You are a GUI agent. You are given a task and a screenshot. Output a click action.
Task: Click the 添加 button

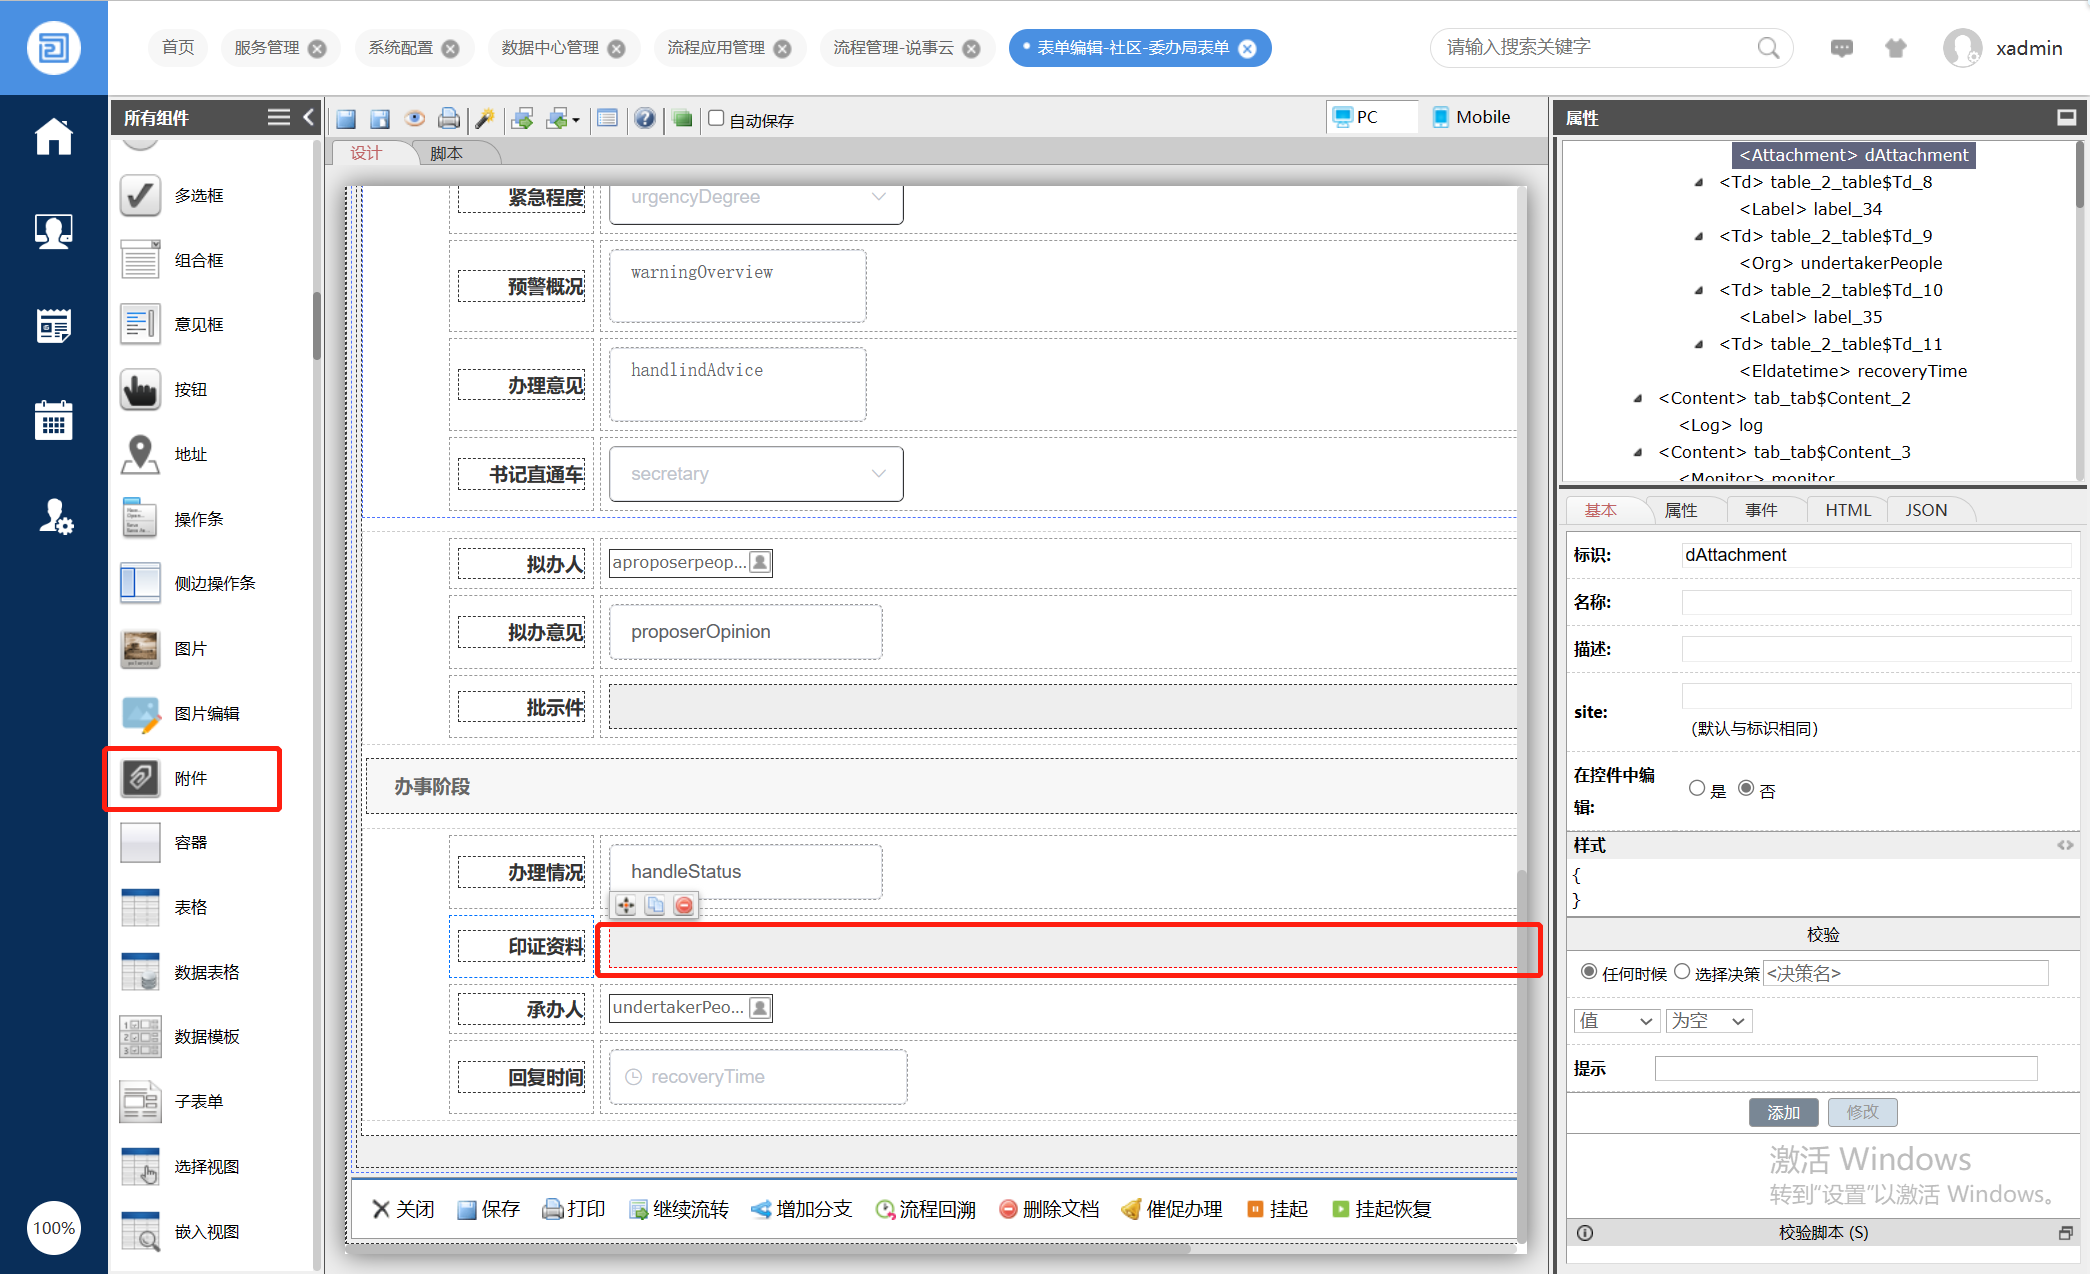tap(1783, 1112)
